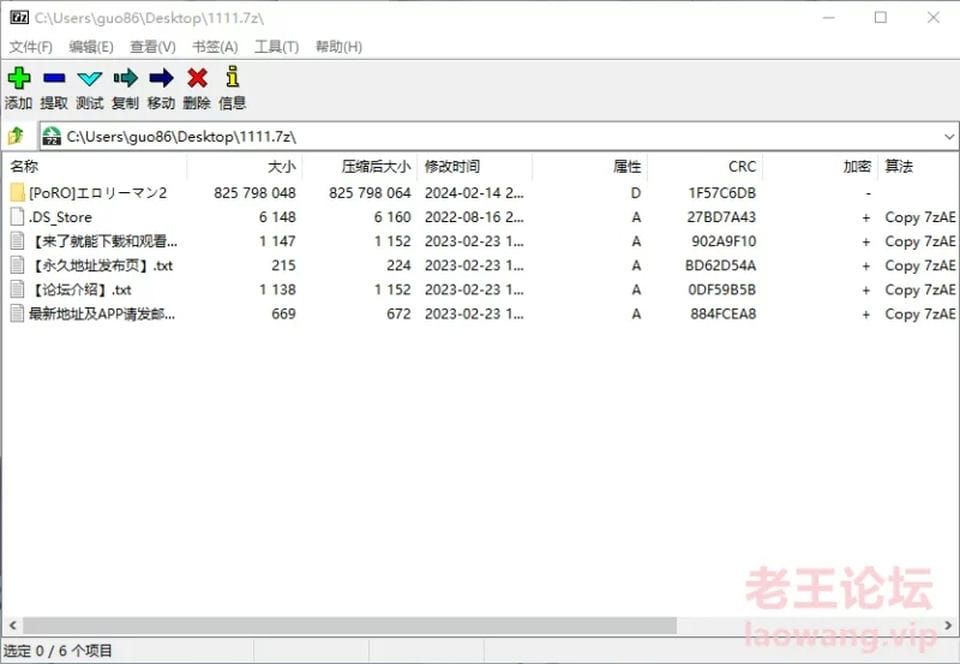Click the CRC value 0DF59B5B
This screenshot has width=960, height=664.
pos(722,289)
